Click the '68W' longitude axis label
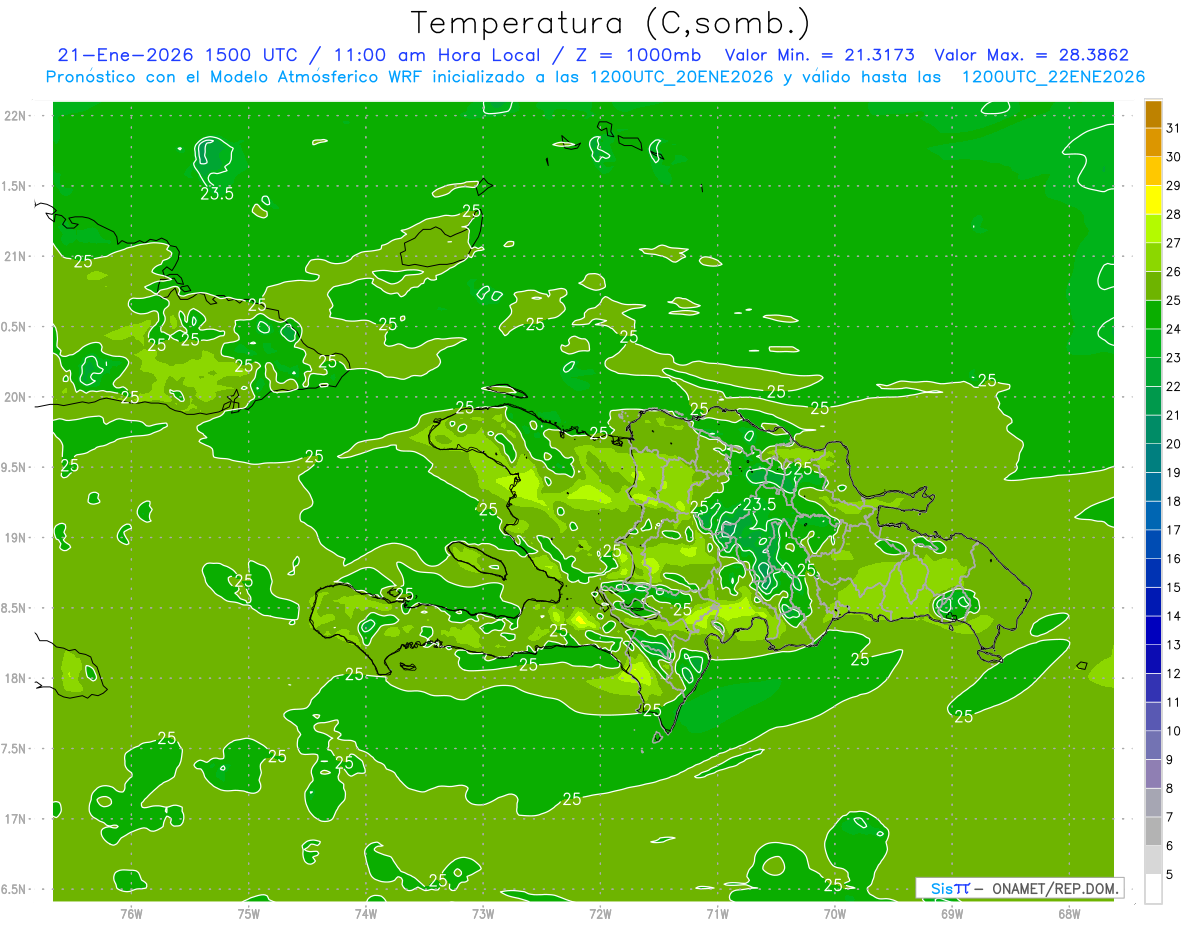 1069,913
